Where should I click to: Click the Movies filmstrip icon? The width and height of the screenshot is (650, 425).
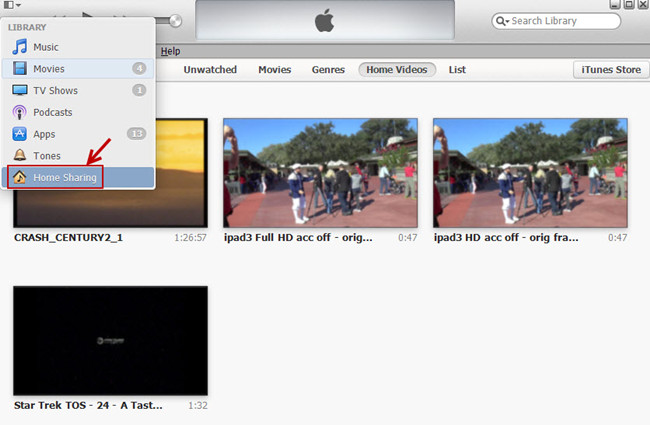(x=19, y=68)
